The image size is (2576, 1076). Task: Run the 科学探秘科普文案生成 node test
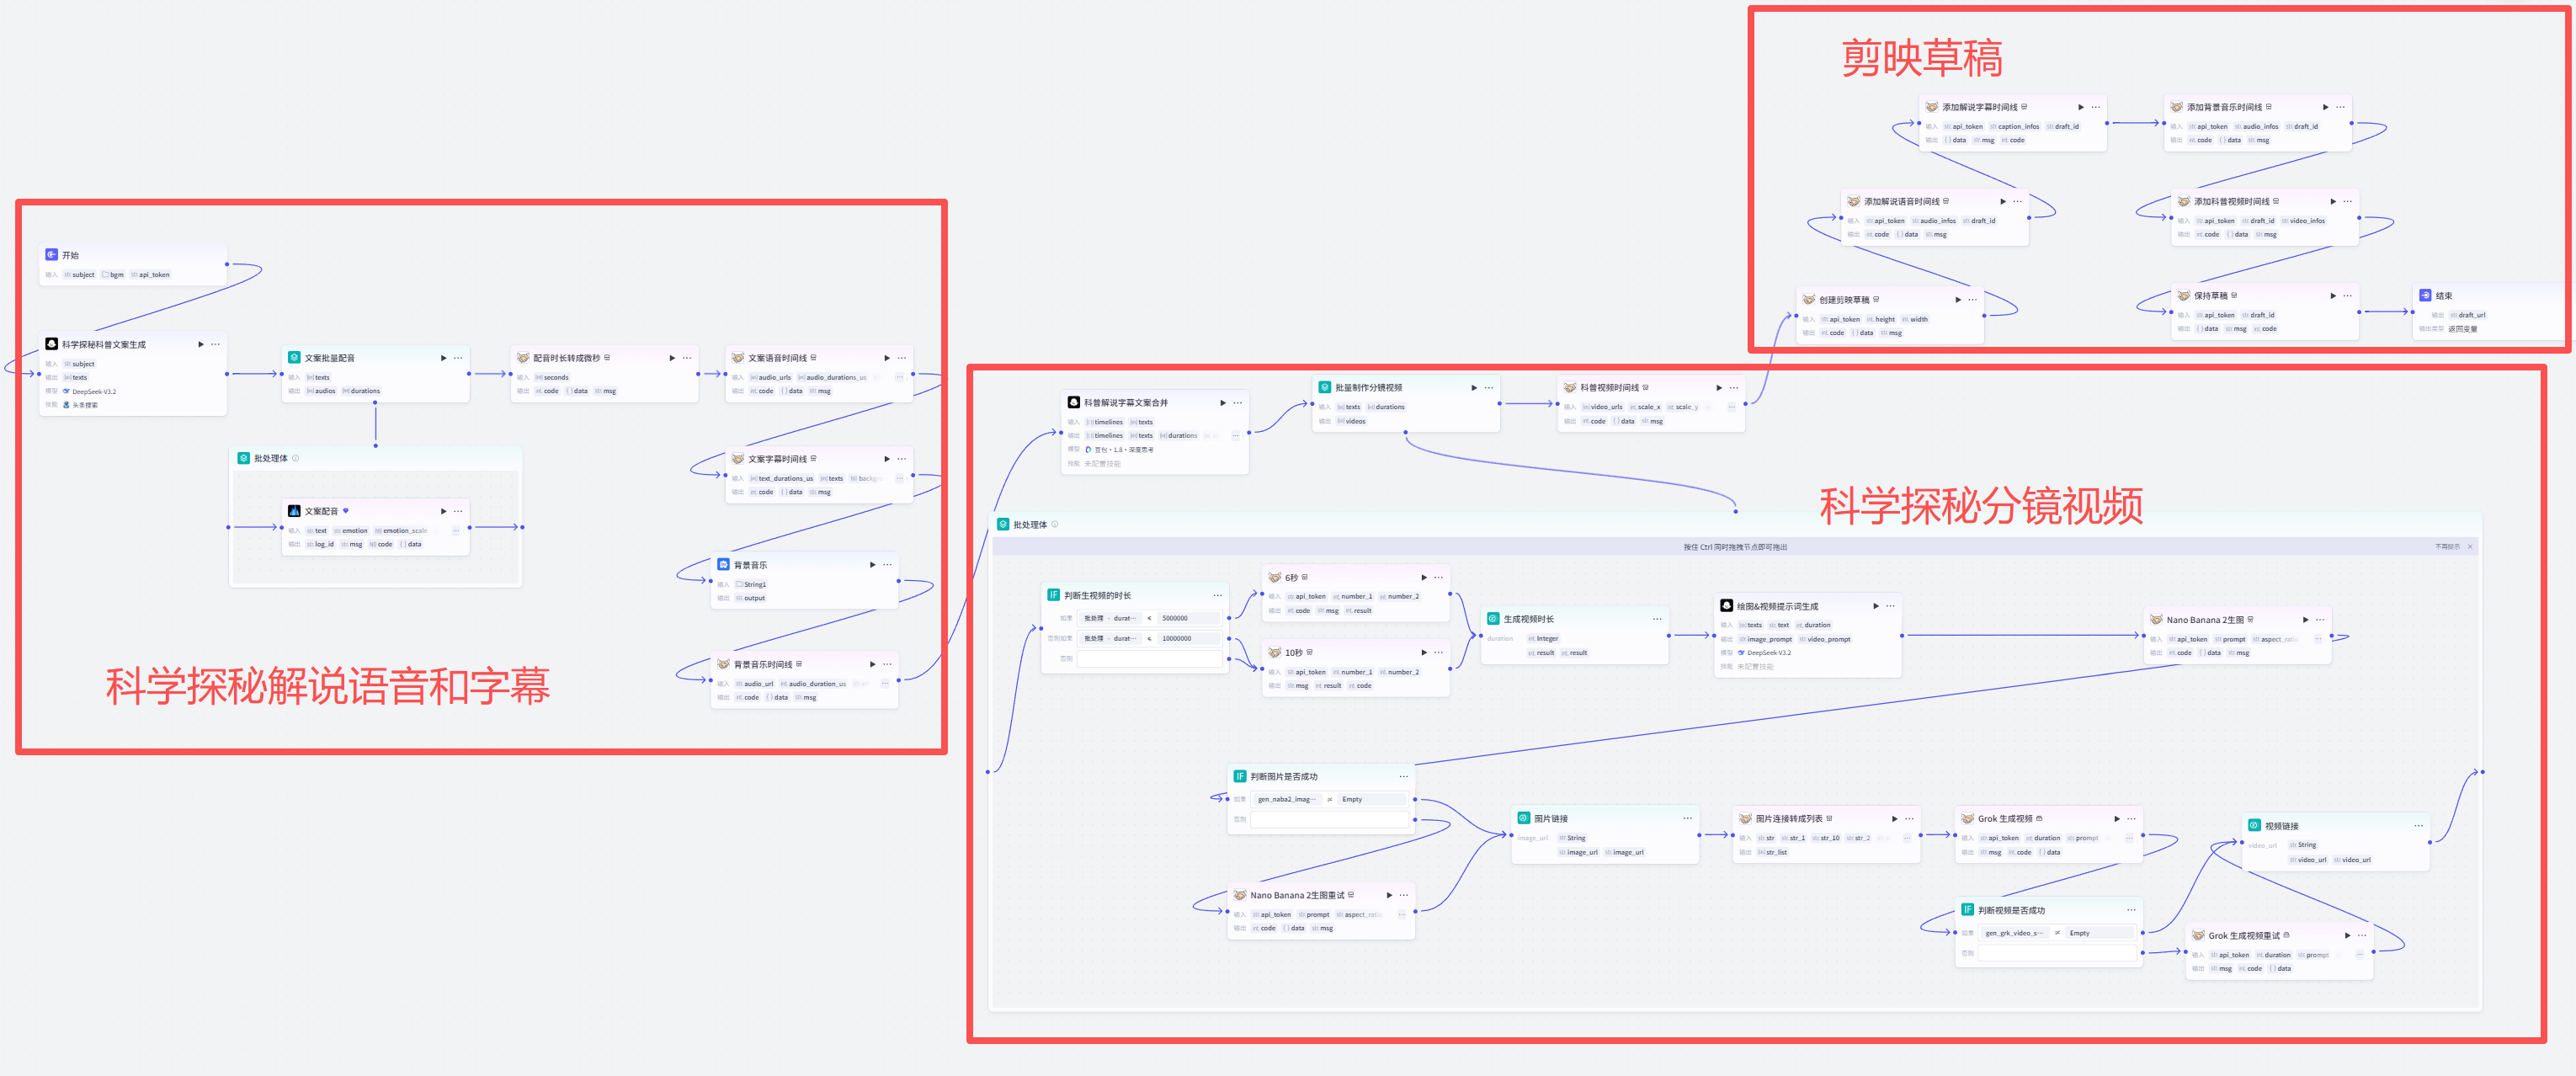[x=201, y=344]
